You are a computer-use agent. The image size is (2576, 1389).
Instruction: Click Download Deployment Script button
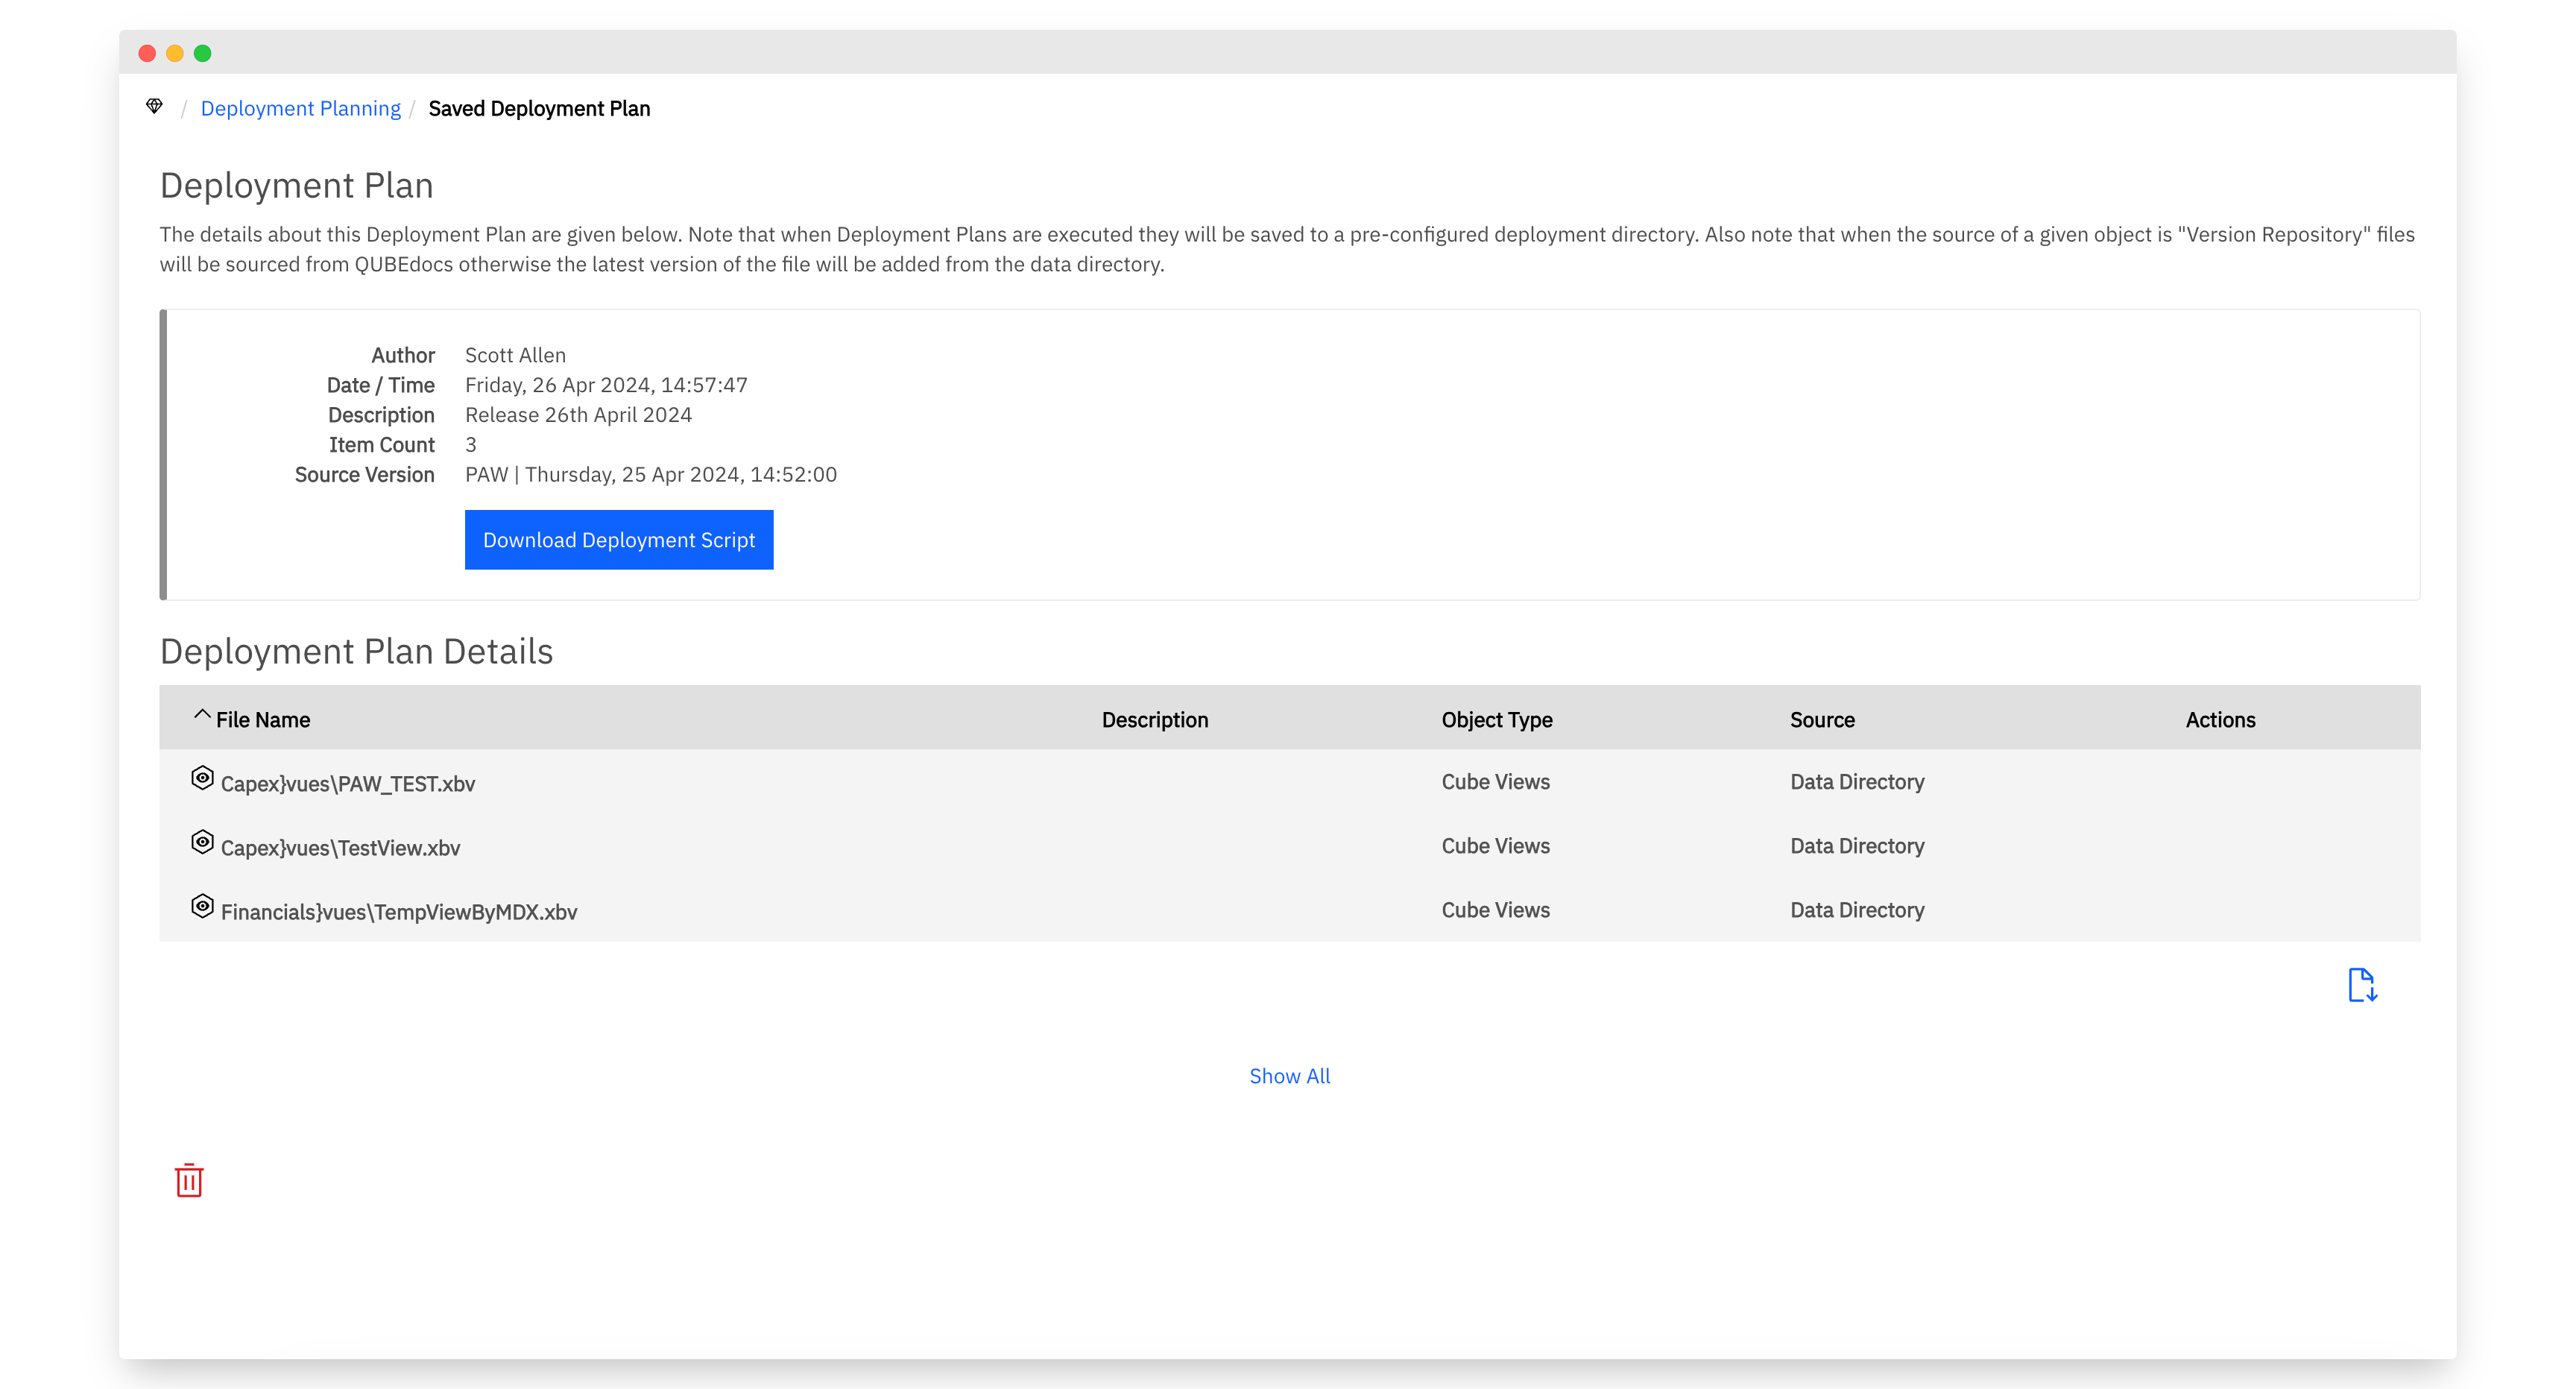coord(619,540)
